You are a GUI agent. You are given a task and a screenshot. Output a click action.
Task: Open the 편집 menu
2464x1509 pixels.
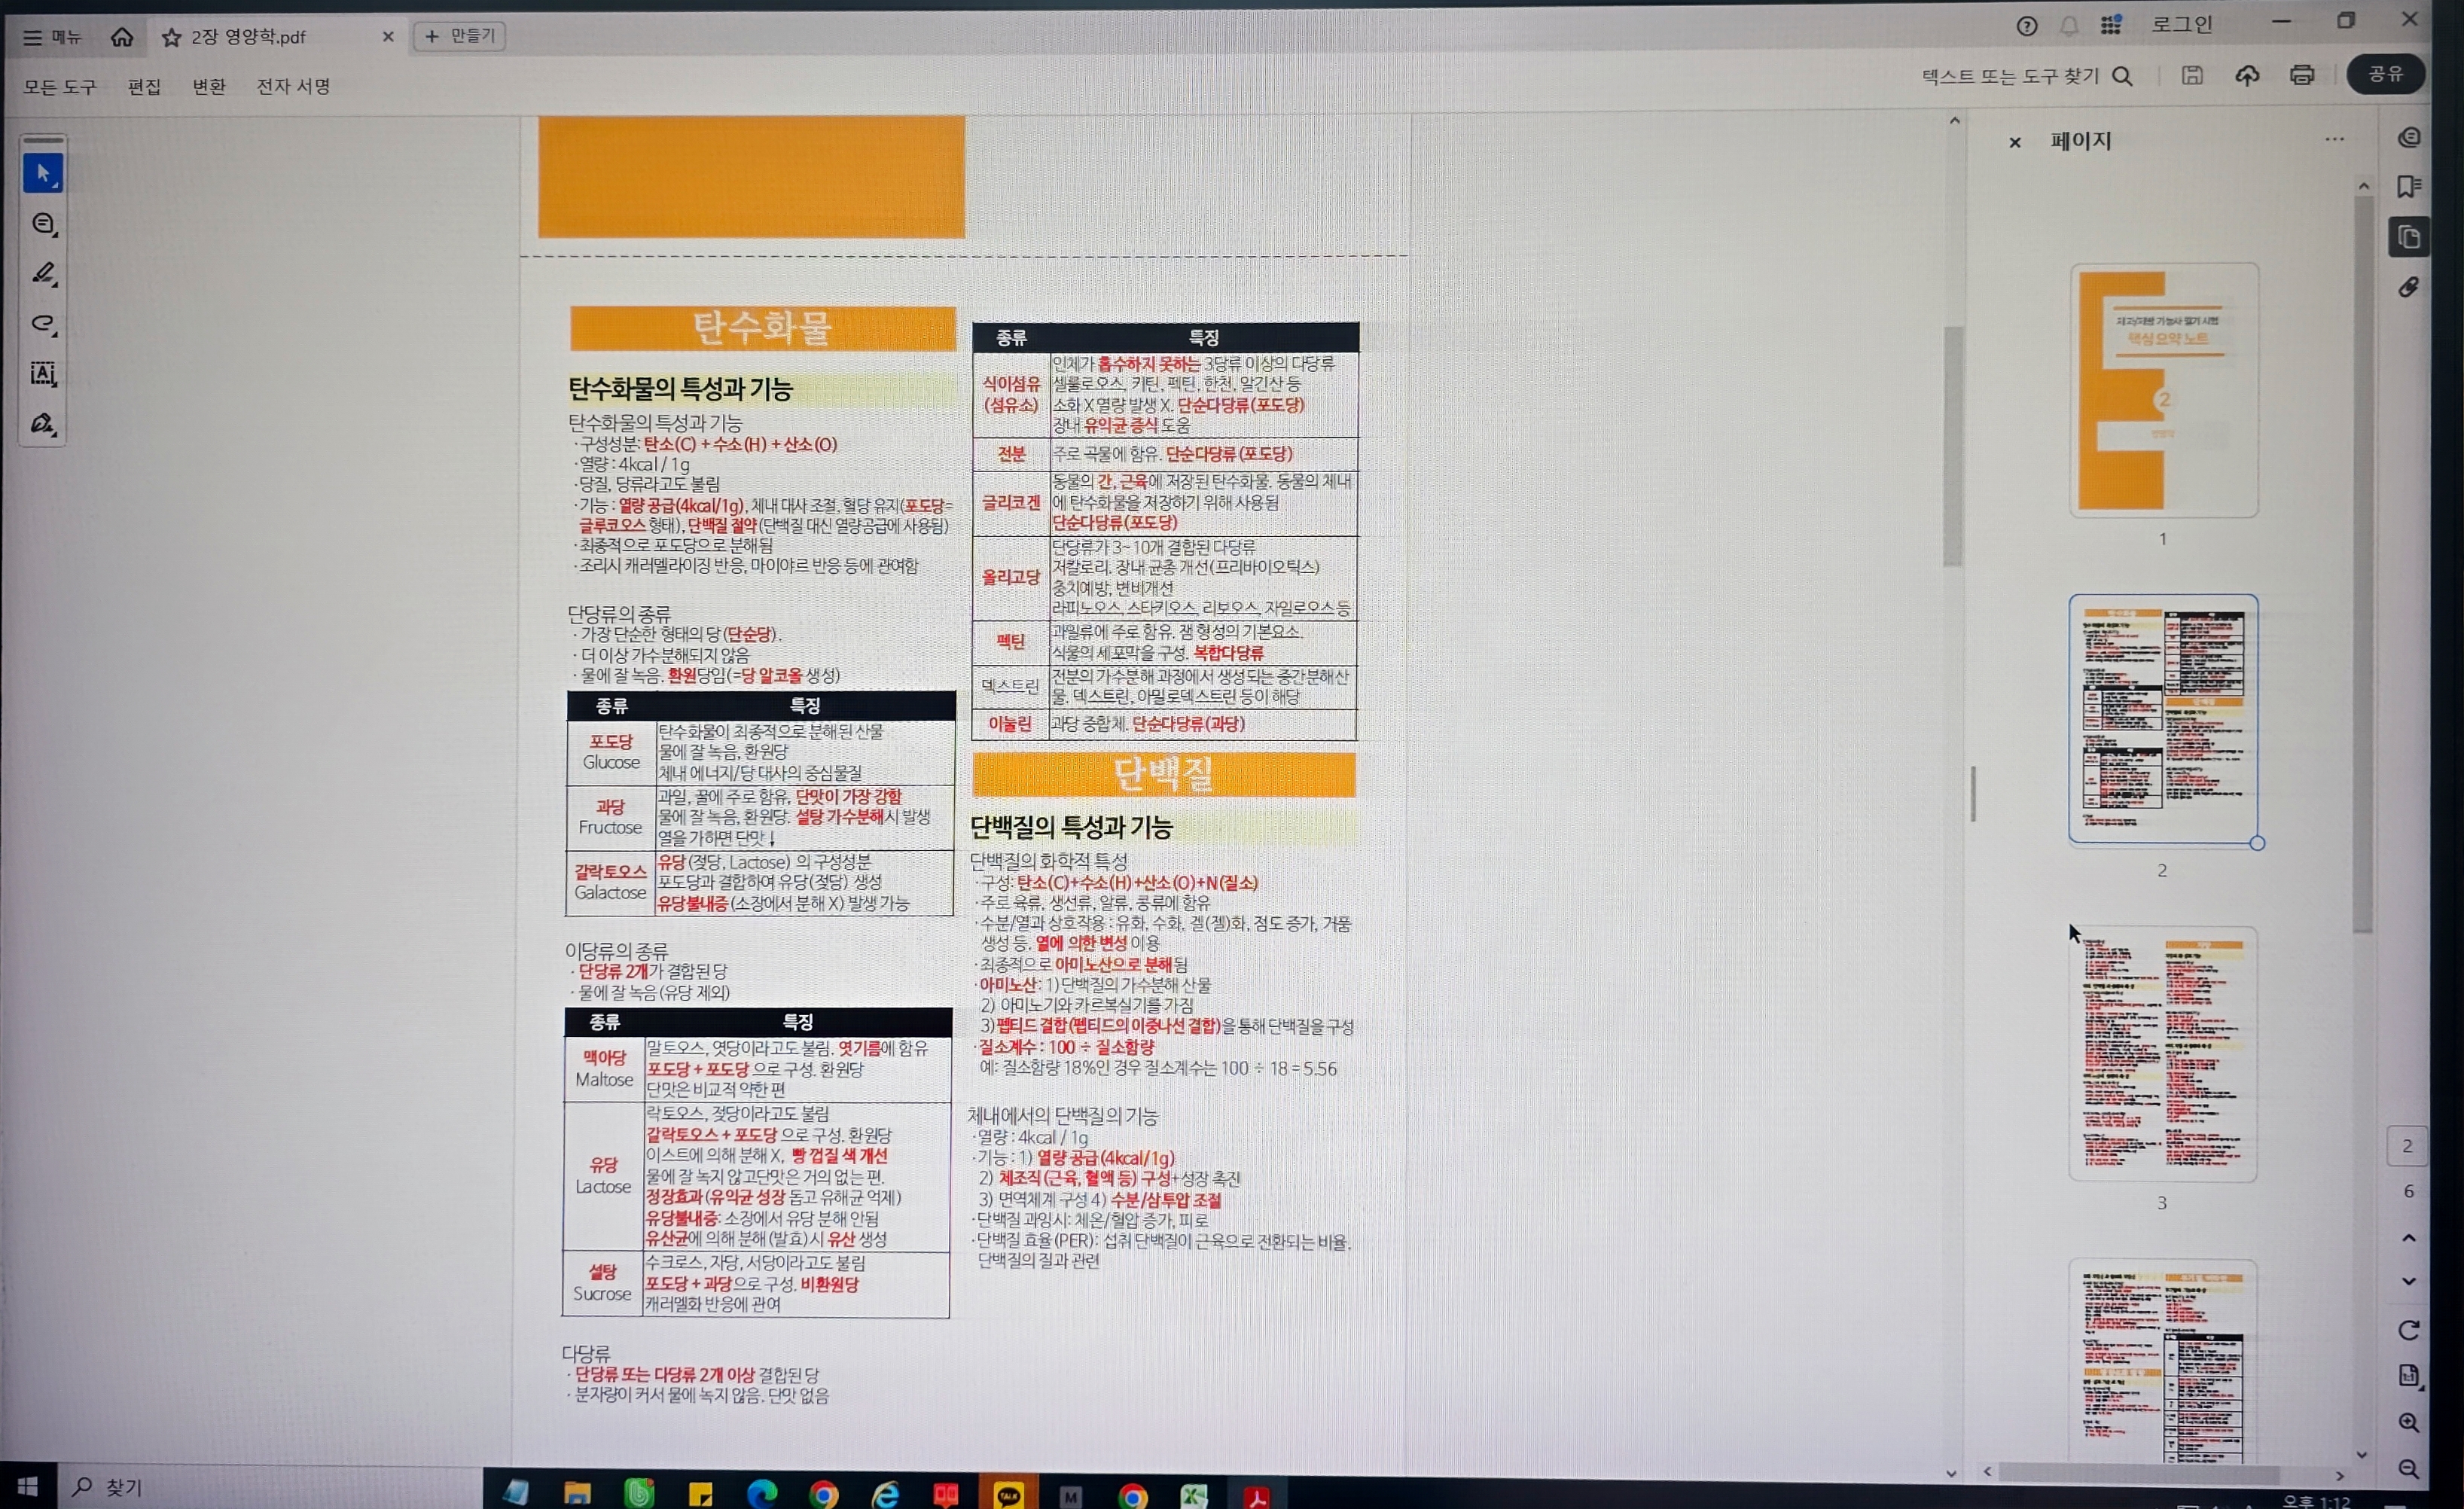tap(144, 87)
